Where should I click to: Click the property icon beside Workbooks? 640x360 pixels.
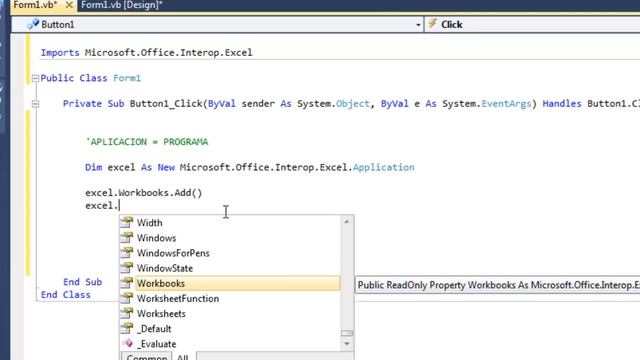(127, 282)
